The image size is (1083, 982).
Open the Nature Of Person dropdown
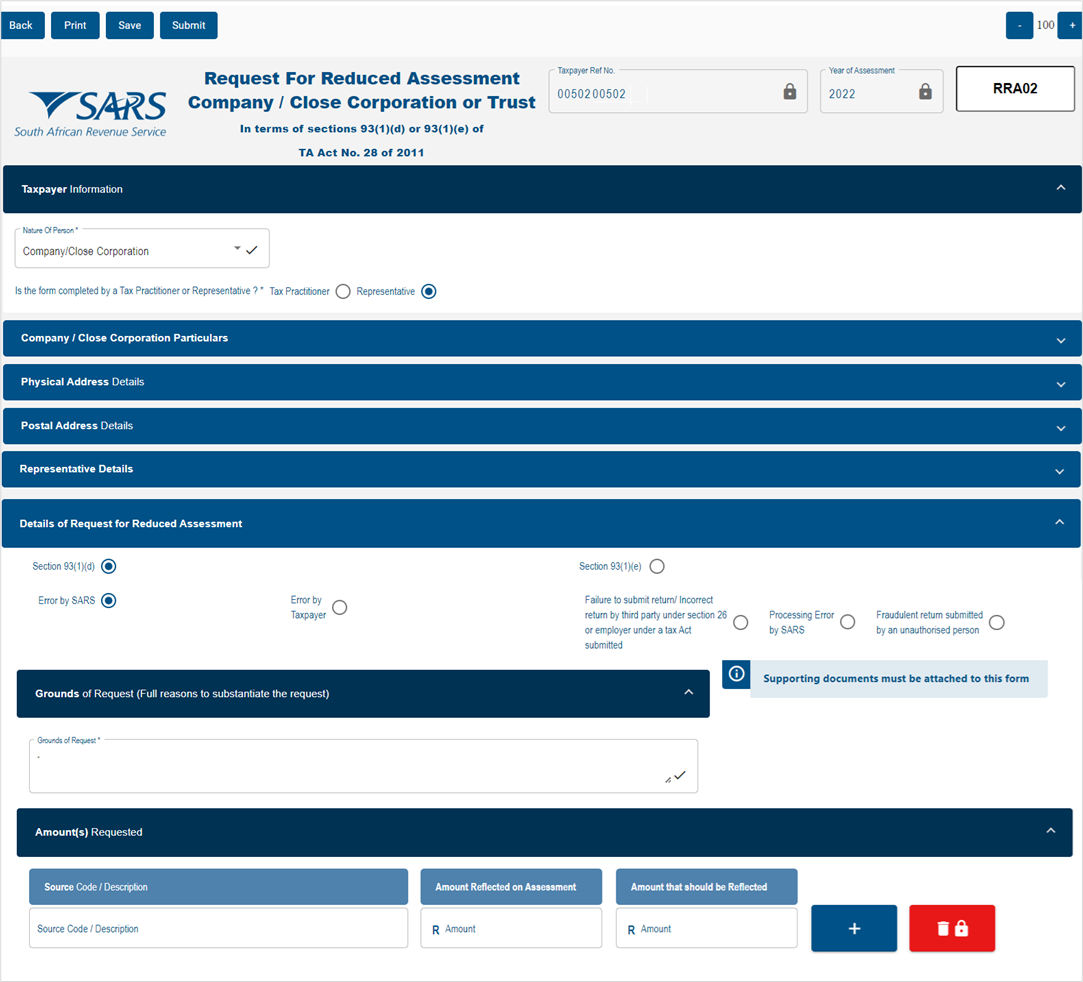click(x=142, y=250)
